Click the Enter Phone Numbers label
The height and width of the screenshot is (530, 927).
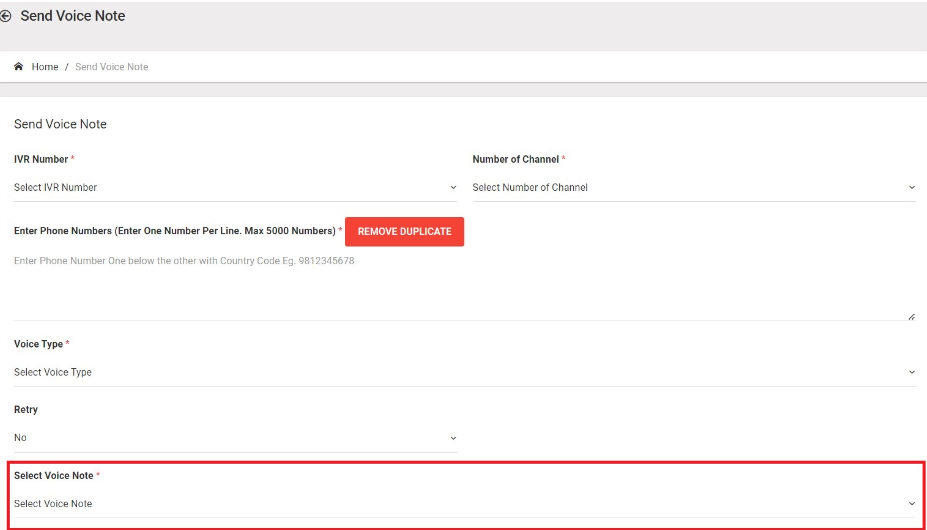(x=175, y=231)
